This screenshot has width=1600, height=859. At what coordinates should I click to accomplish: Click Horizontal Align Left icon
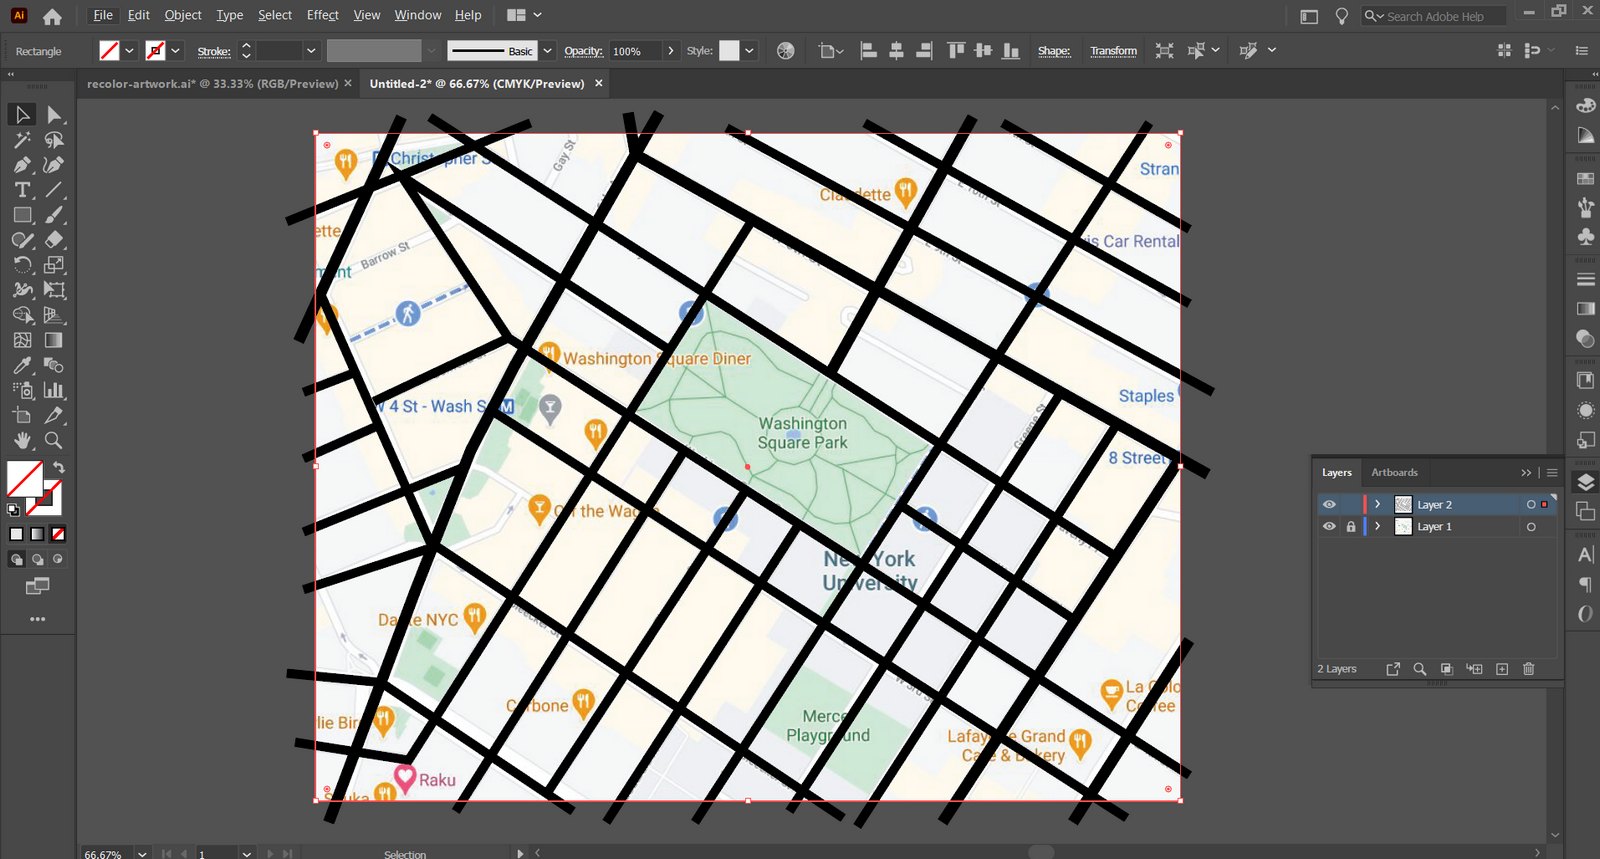868,51
